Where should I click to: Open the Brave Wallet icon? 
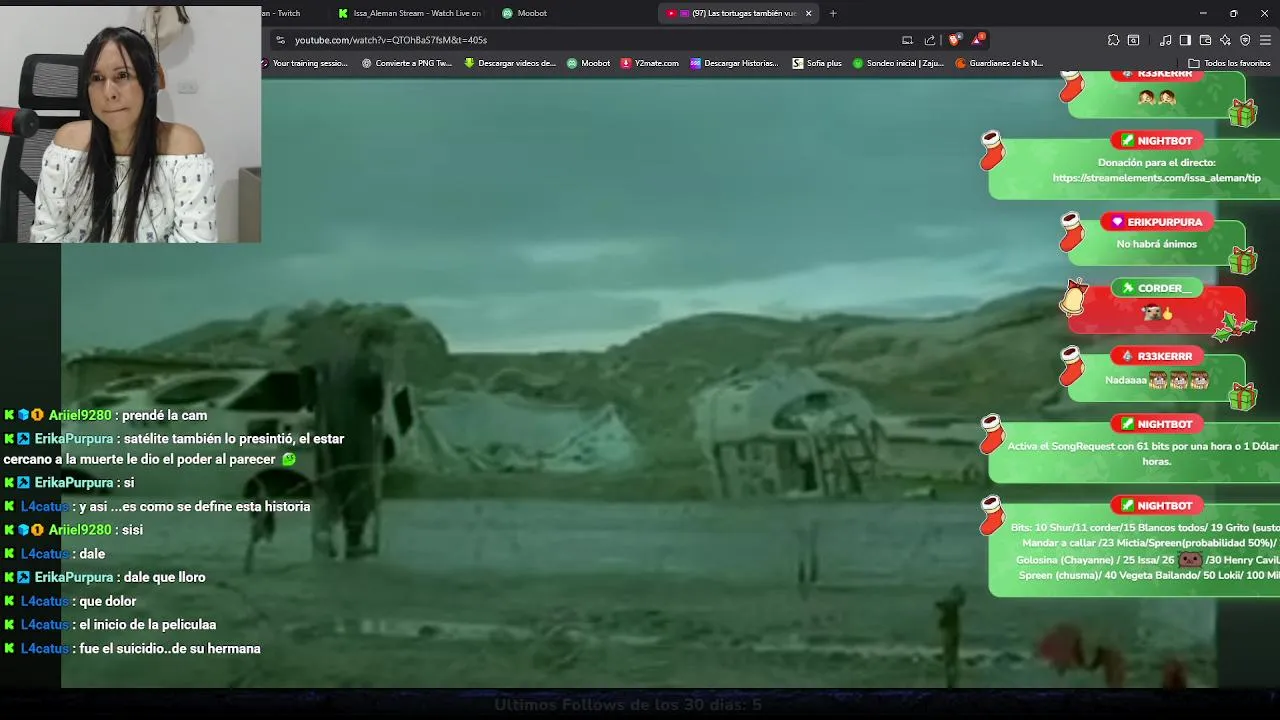click(x=1205, y=40)
